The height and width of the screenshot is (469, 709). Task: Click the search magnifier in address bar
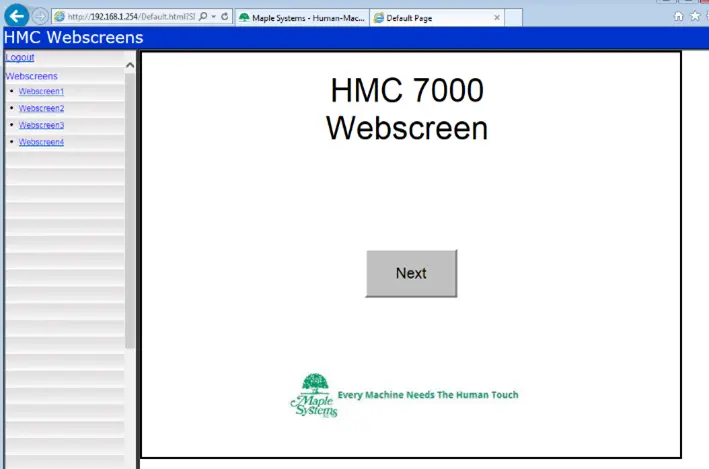coord(203,16)
